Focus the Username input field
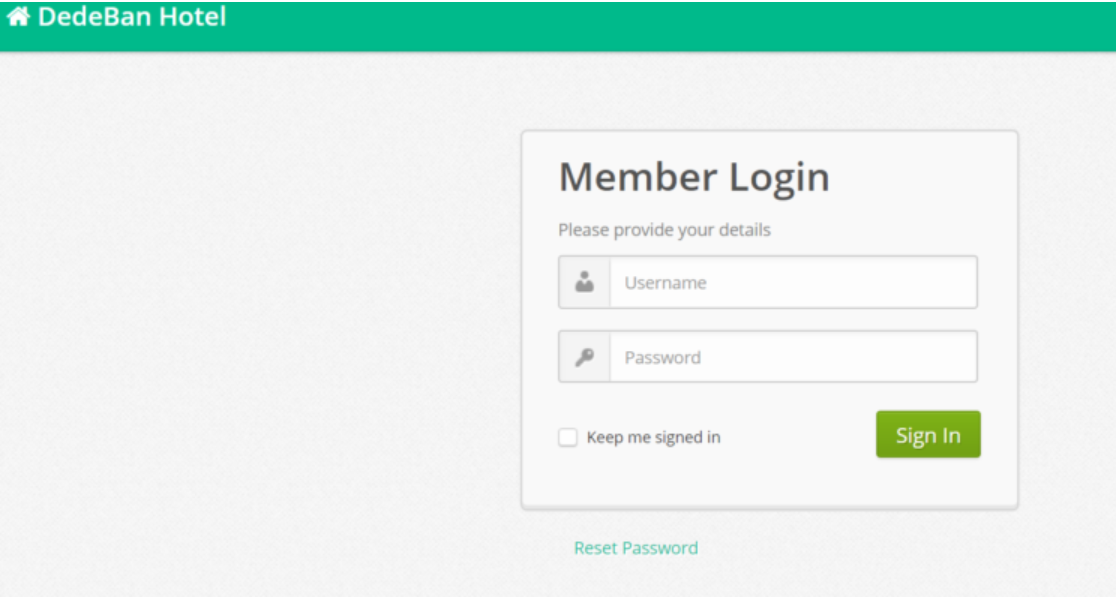 point(793,282)
